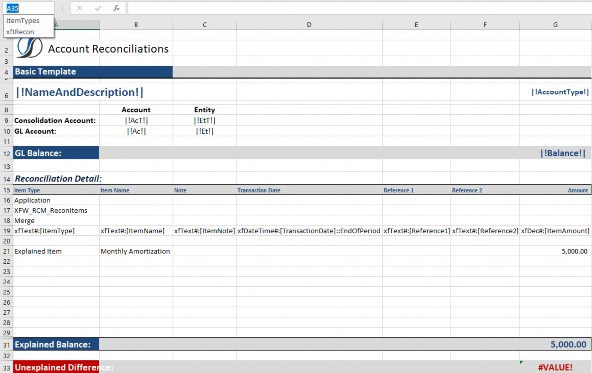Select the |!EtT!| cell

pyautogui.click(x=205, y=120)
